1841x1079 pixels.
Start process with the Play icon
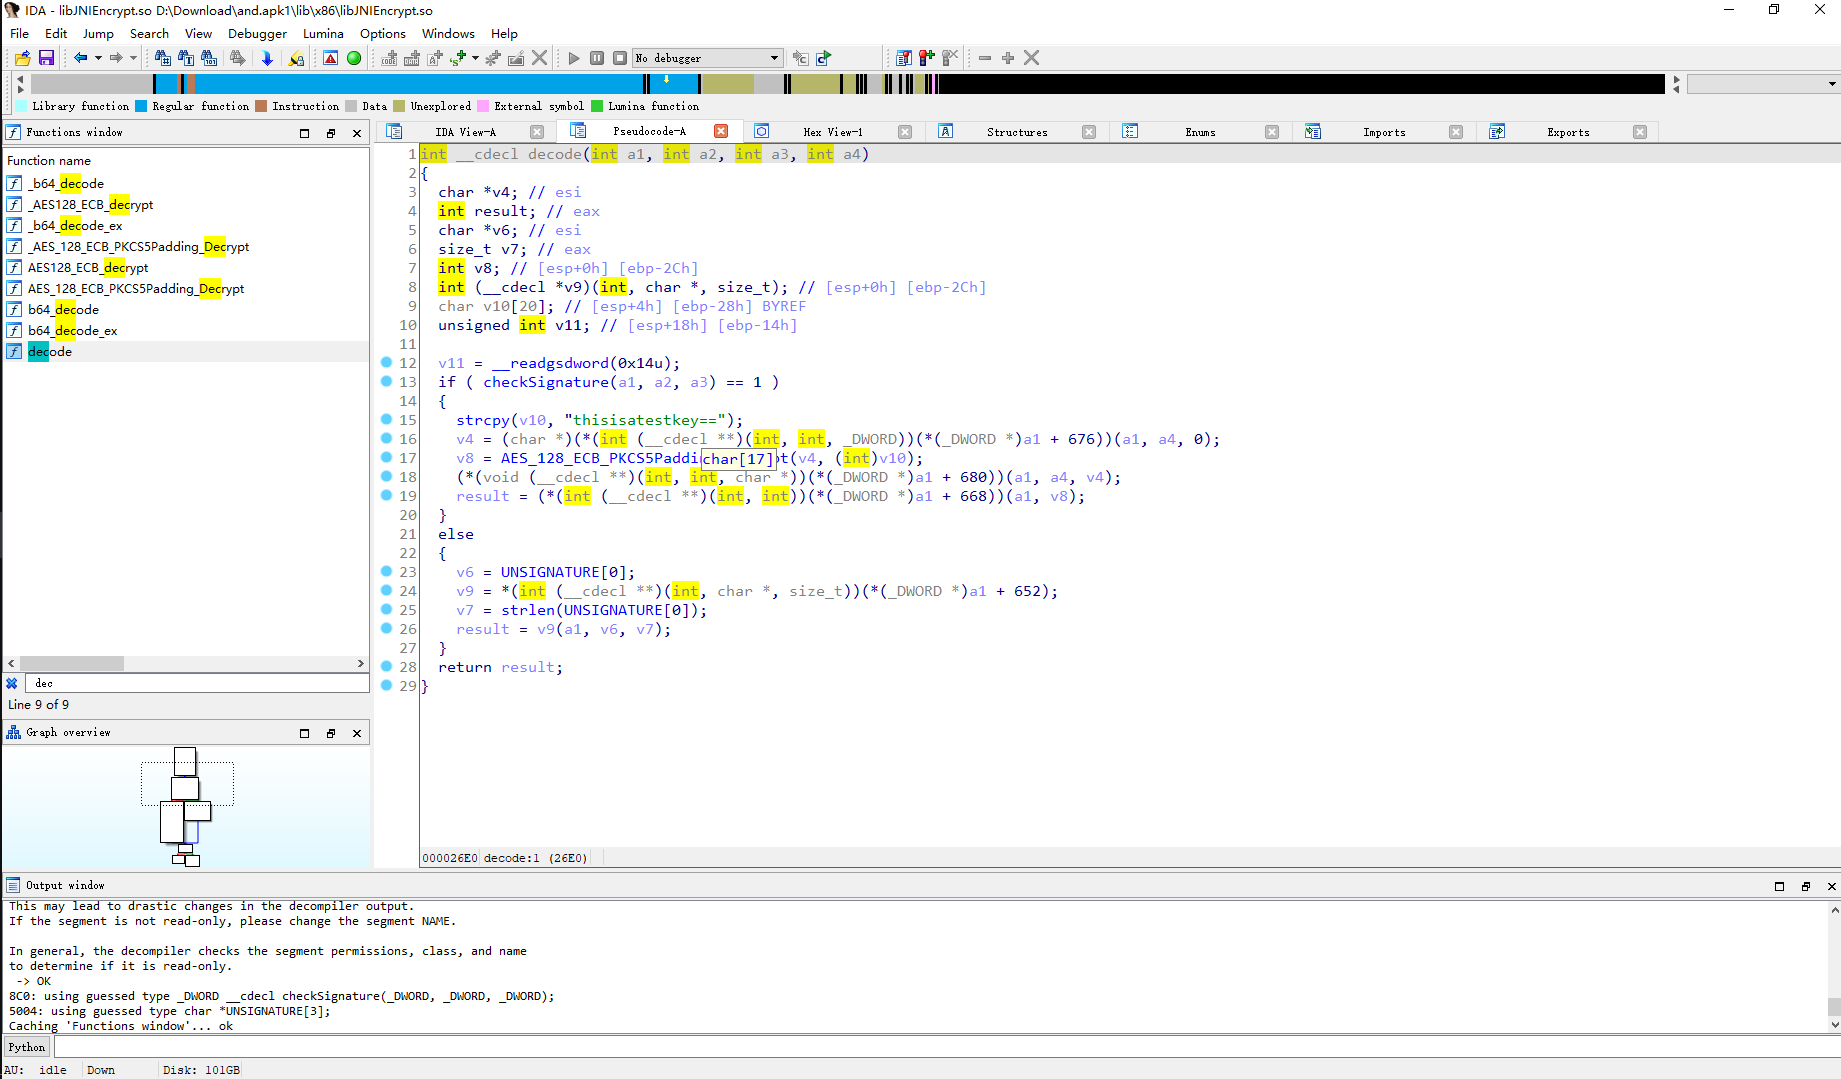point(574,58)
